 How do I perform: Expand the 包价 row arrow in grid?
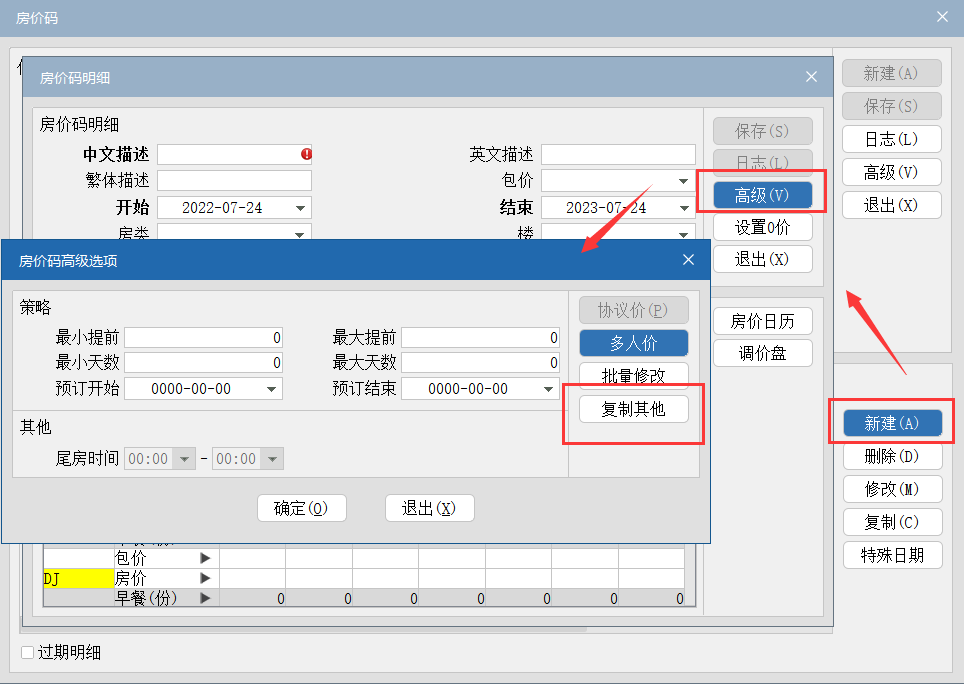[x=205, y=558]
